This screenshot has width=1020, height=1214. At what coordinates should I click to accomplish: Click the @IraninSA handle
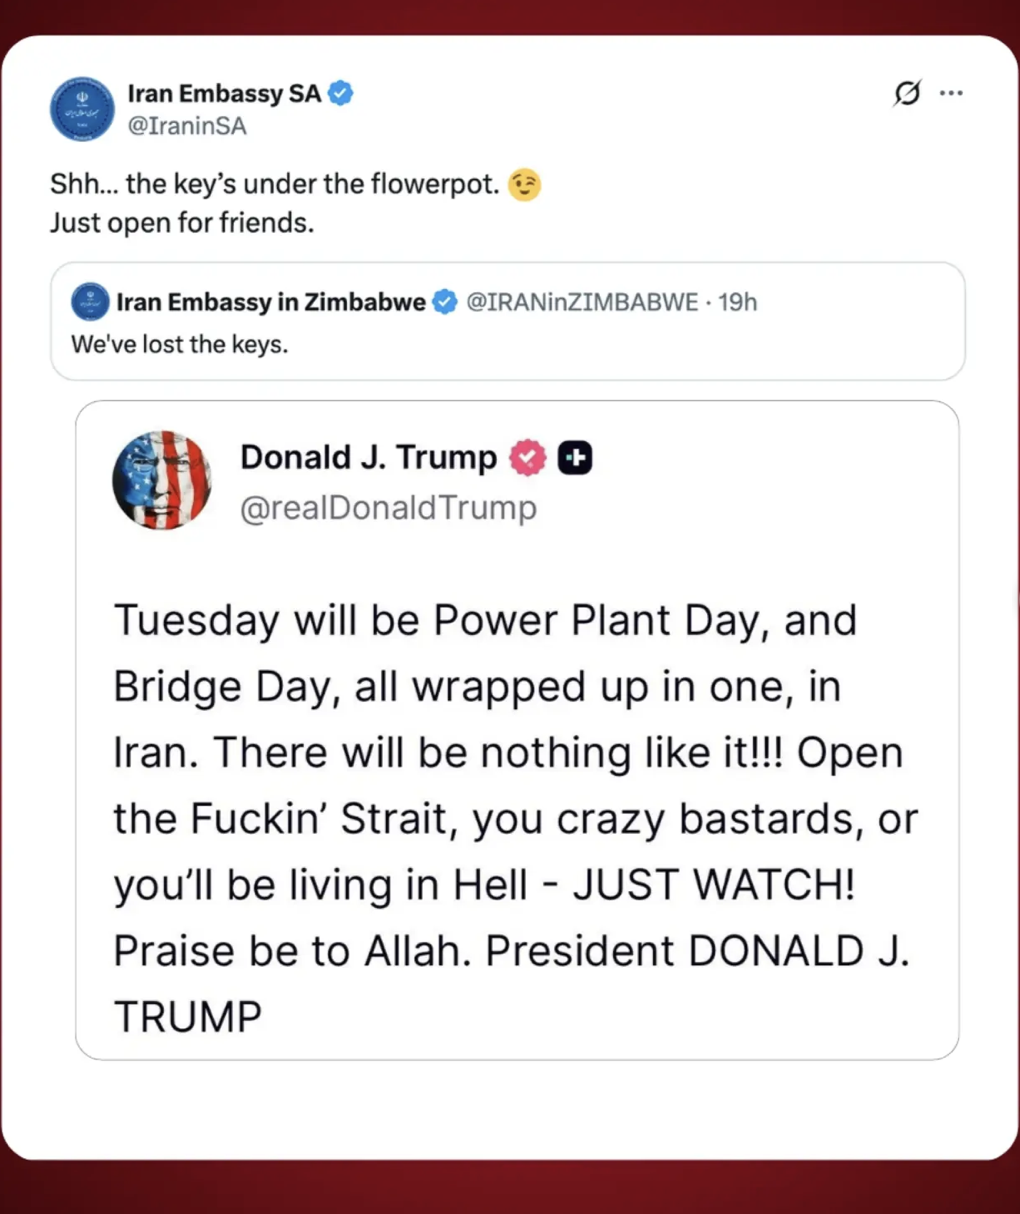click(187, 126)
